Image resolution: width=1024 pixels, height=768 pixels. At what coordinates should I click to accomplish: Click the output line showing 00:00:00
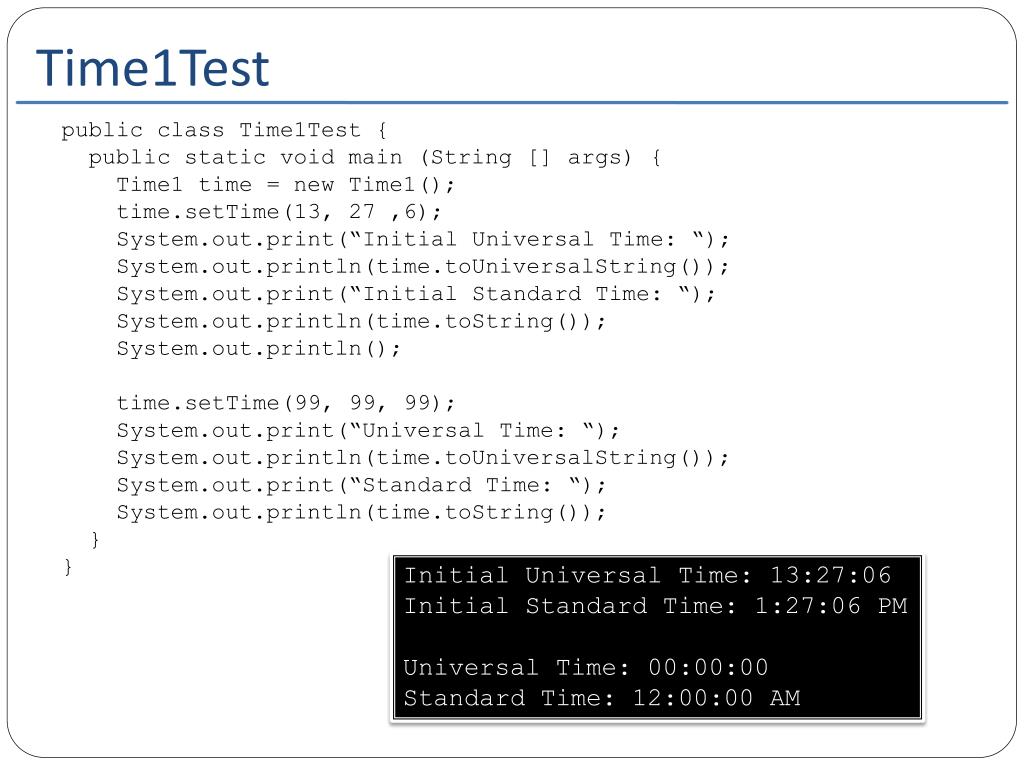coord(586,667)
